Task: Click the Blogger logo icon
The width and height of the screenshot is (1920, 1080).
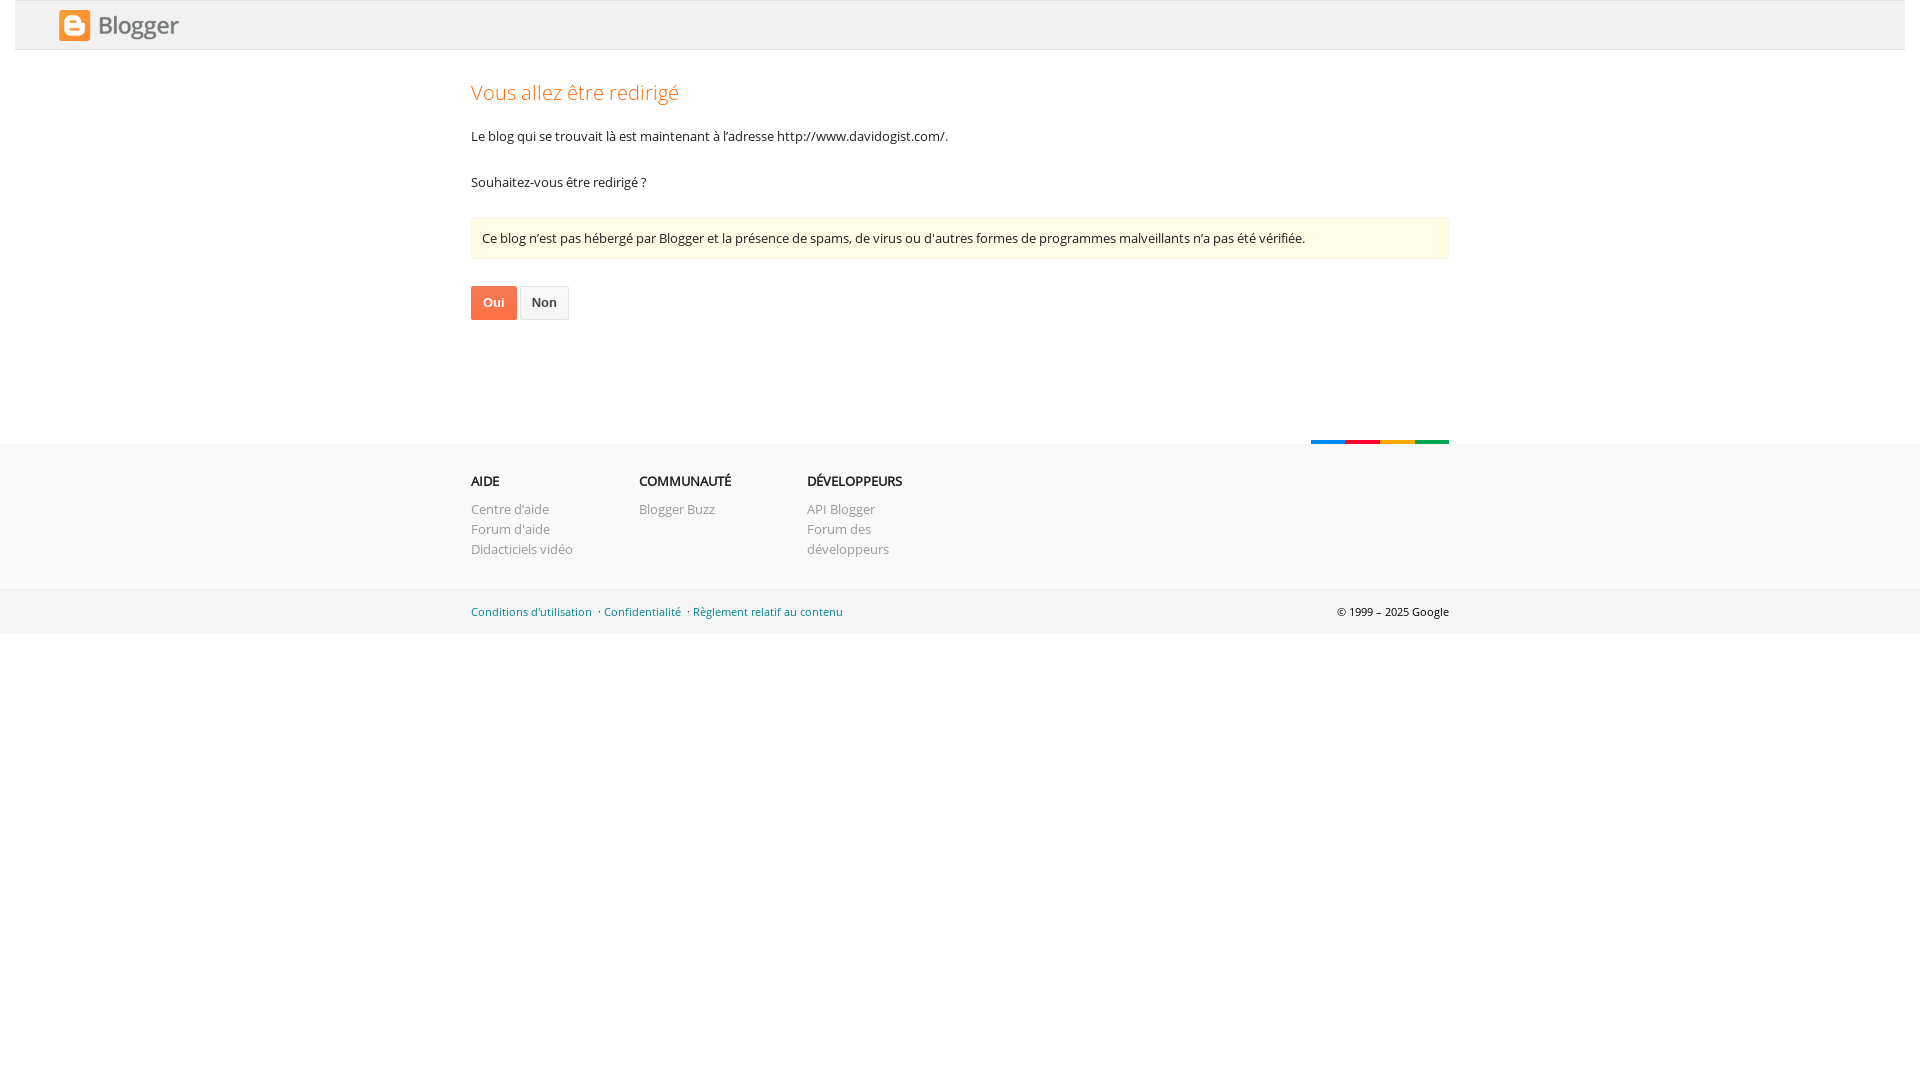Action: (x=74, y=26)
